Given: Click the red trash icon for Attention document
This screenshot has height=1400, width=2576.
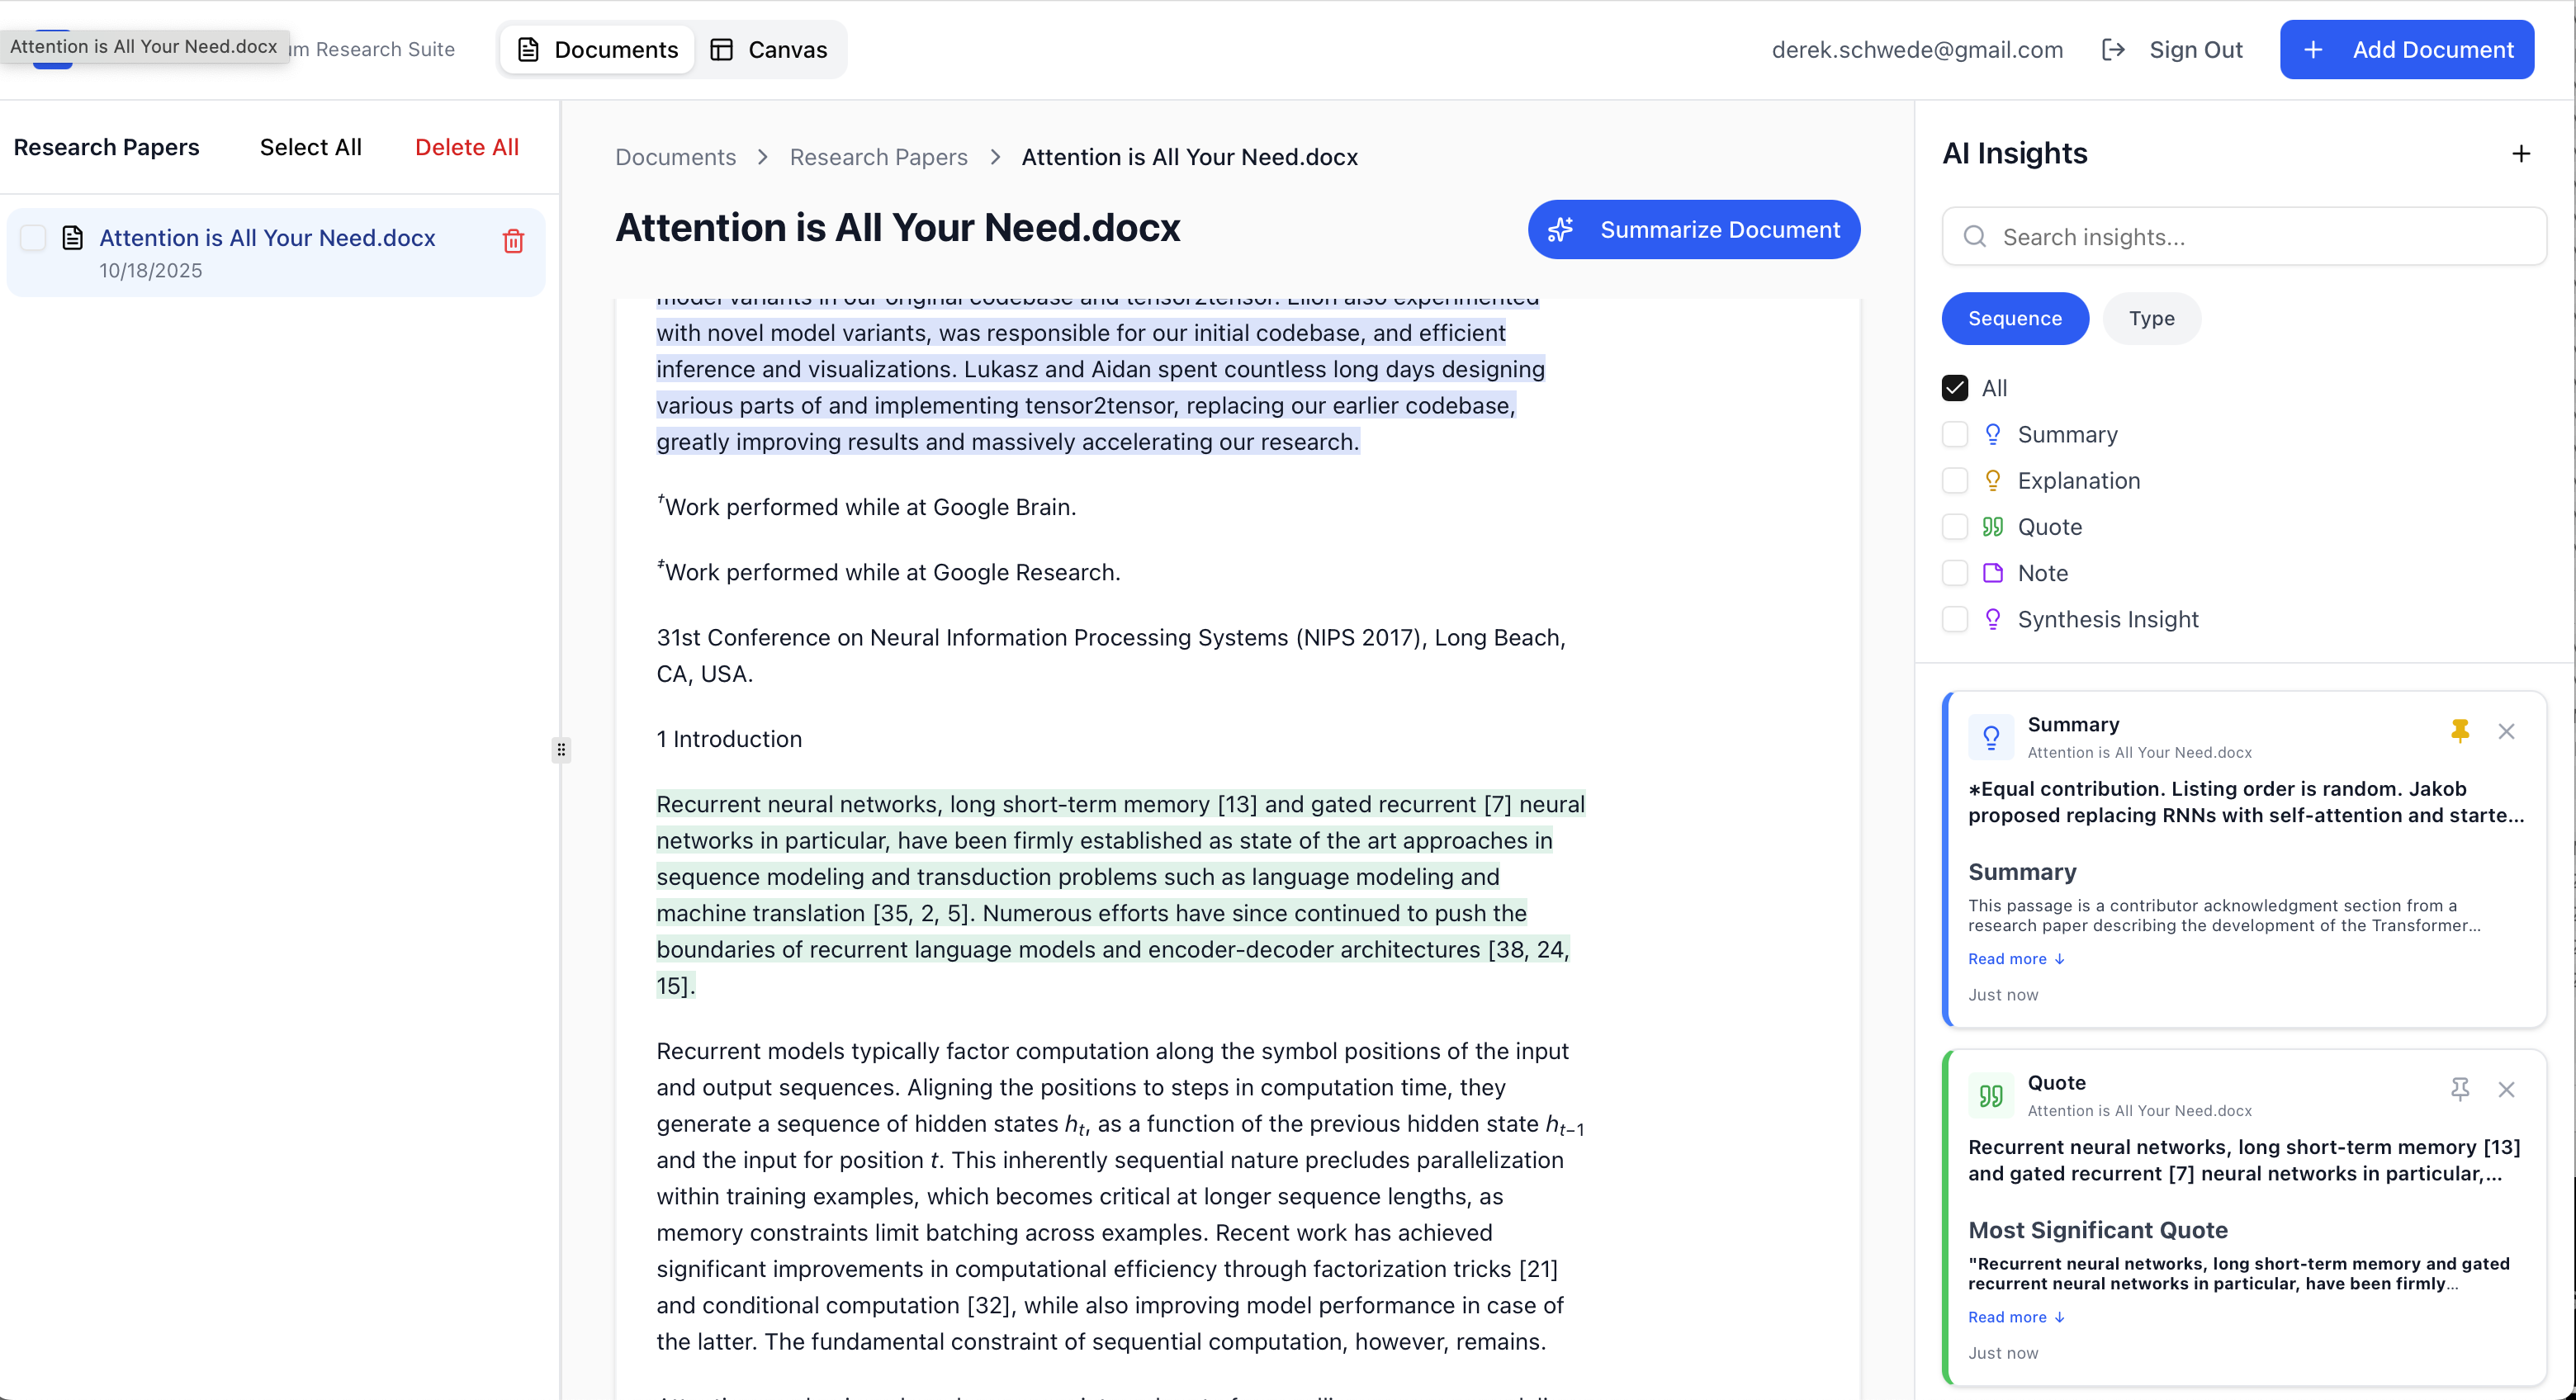Looking at the screenshot, I should [x=513, y=241].
